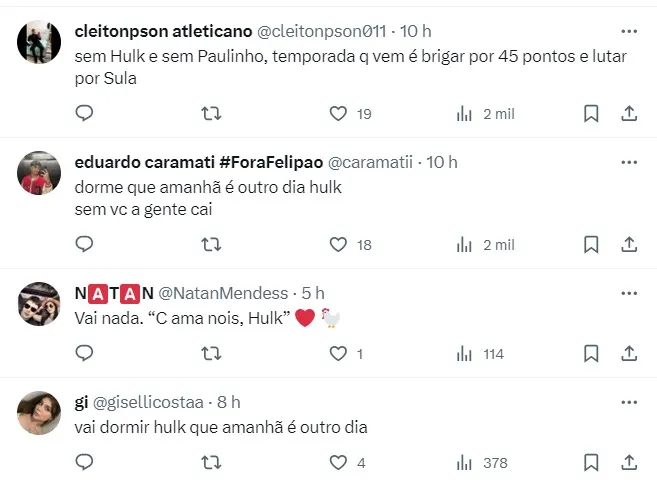Reply to gisellicostaa's tweet
Image resolution: width=657 pixels, height=480 pixels.
click(84, 463)
